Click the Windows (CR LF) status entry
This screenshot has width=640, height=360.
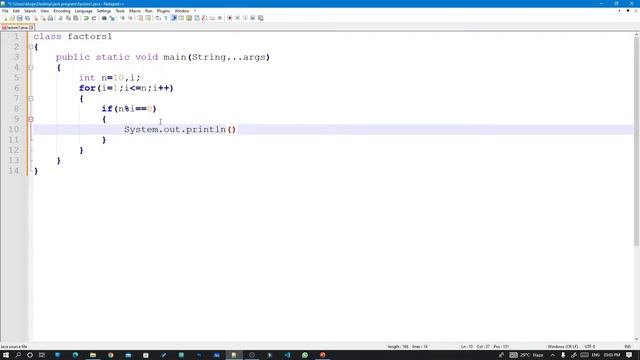563,347
